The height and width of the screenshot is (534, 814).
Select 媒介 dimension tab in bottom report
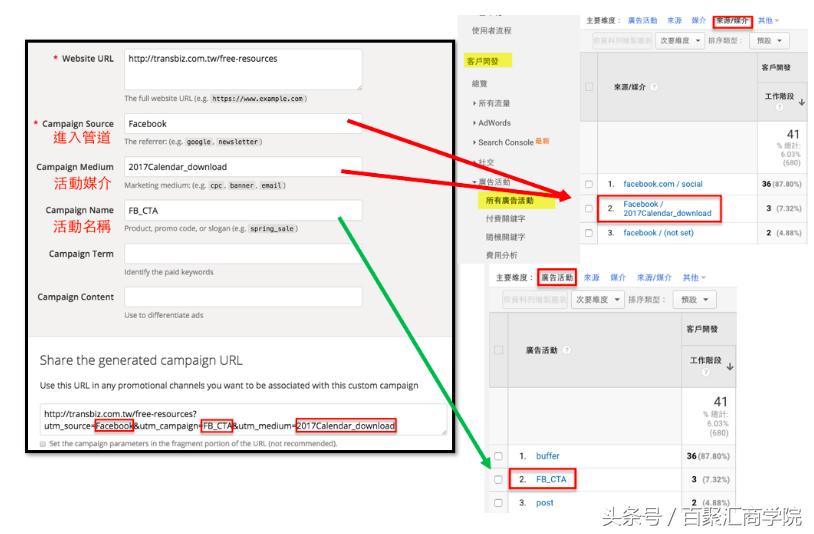click(618, 278)
